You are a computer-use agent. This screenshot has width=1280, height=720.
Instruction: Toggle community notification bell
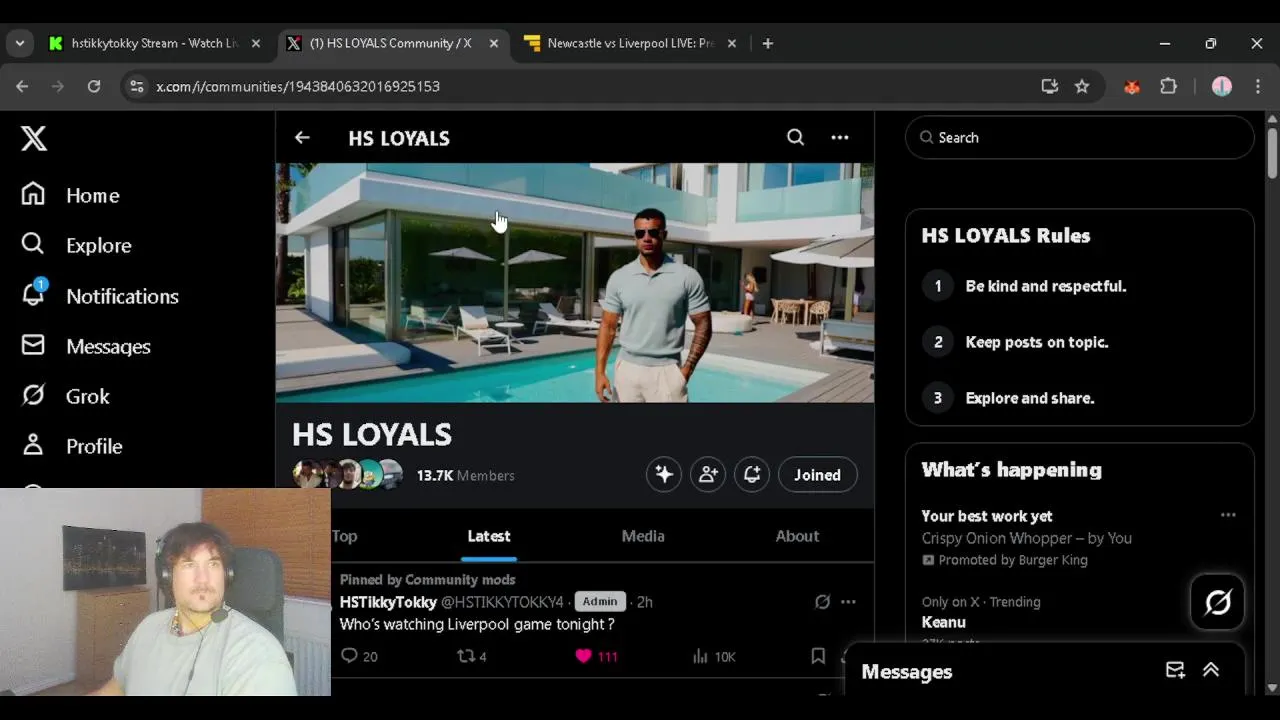(x=752, y=475)
